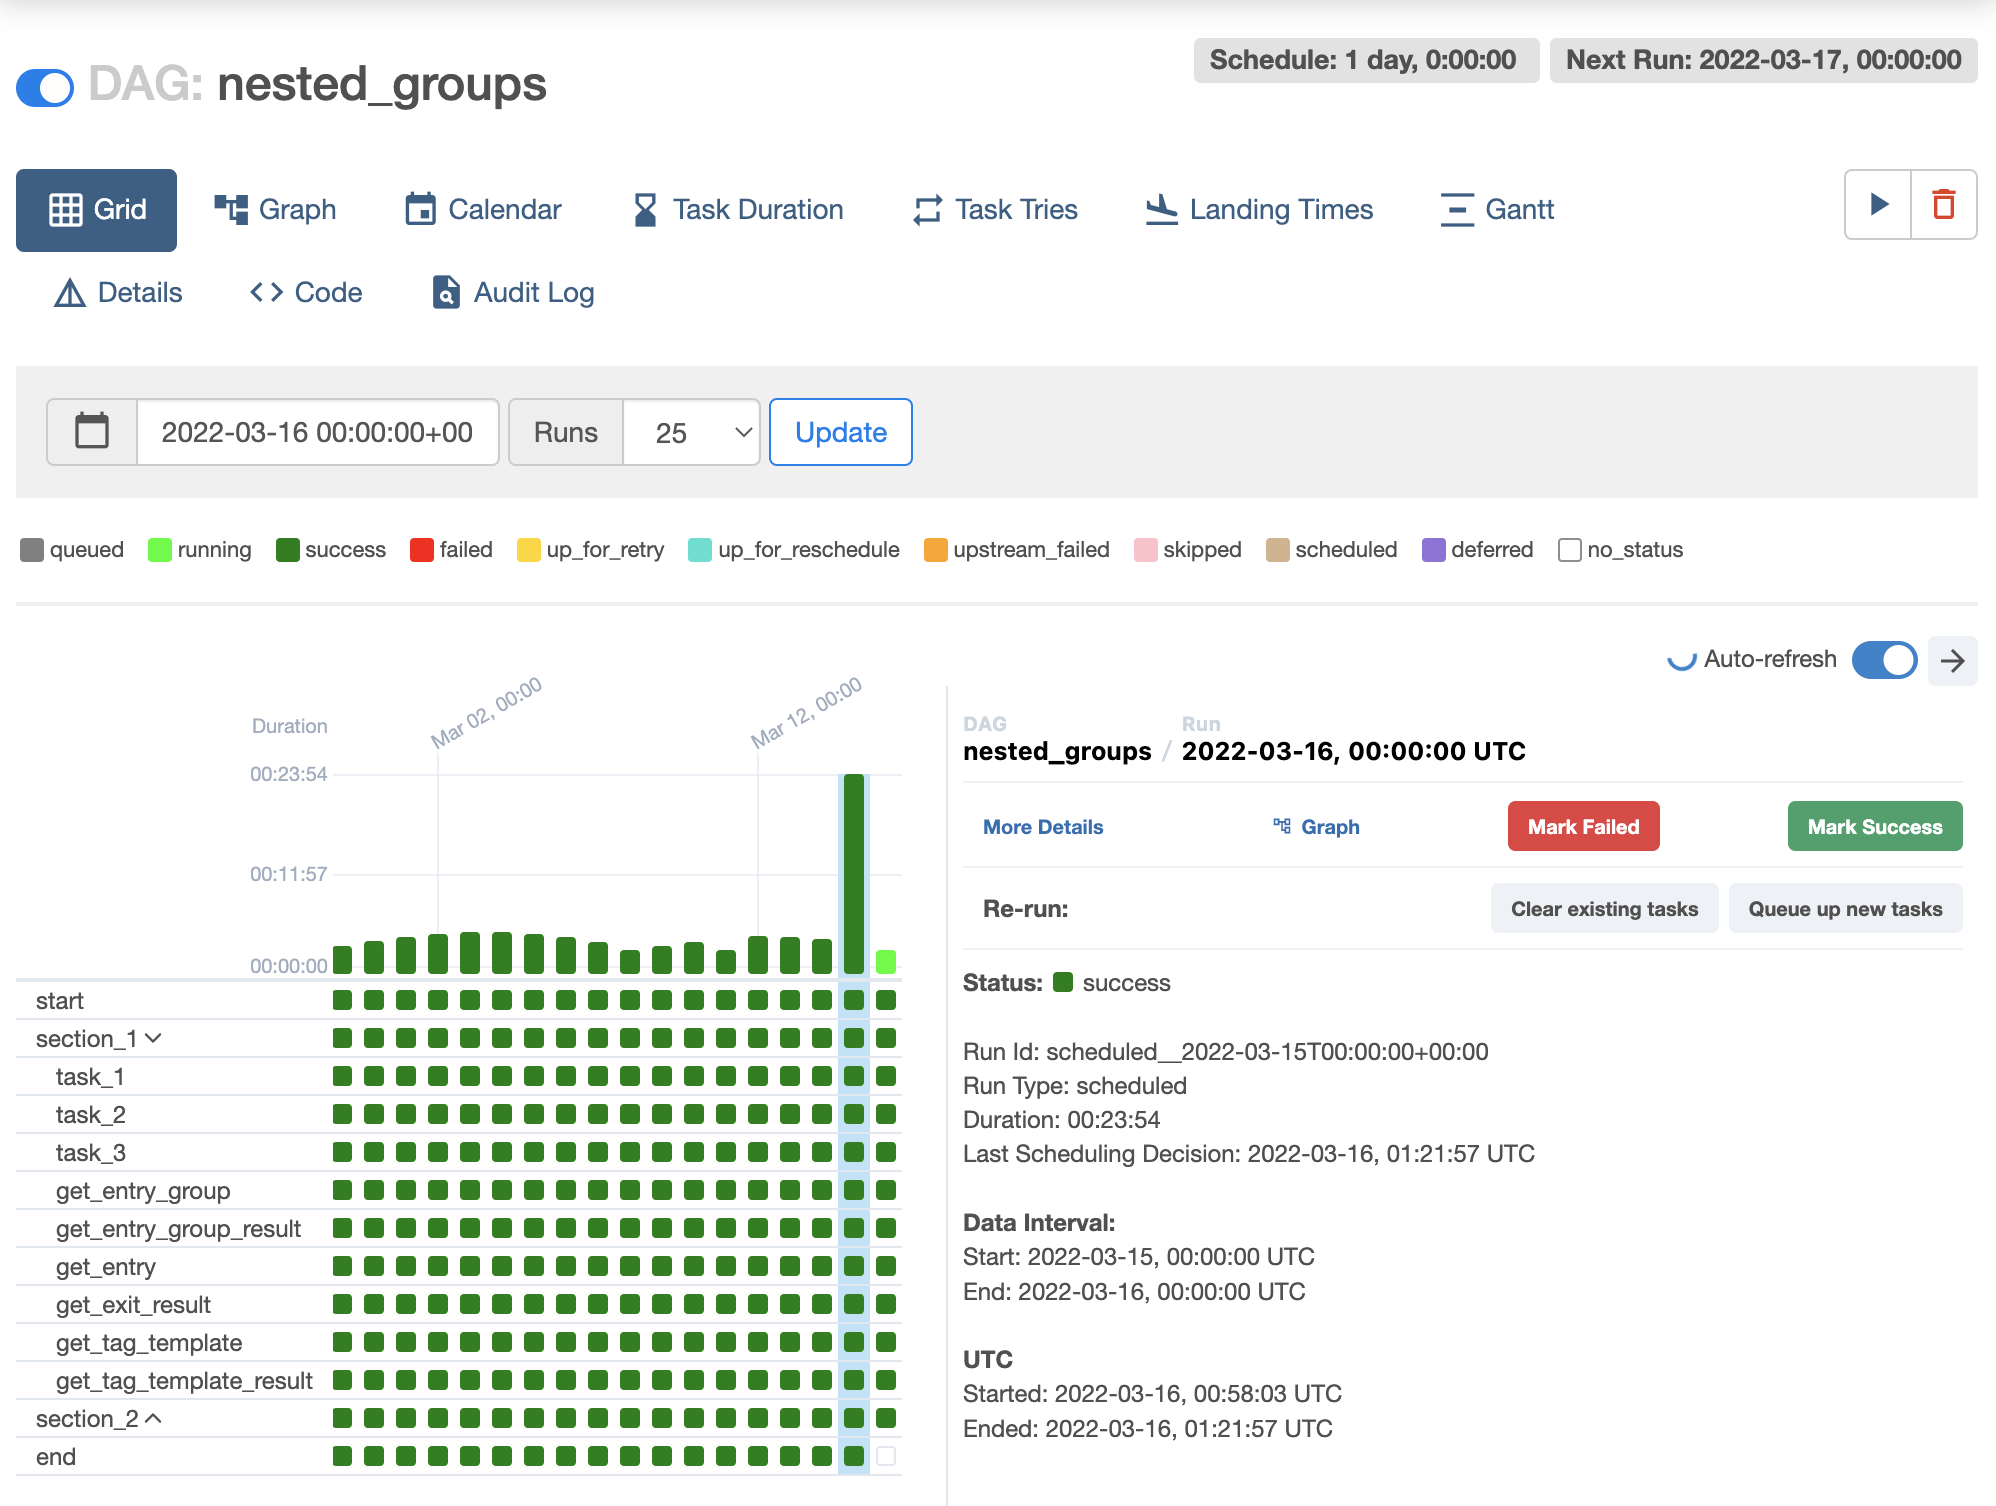Viewport: 1996px width, 1506px height.
Task: Click the calendar icon beside date field
Action: click(x=92, y=432)
